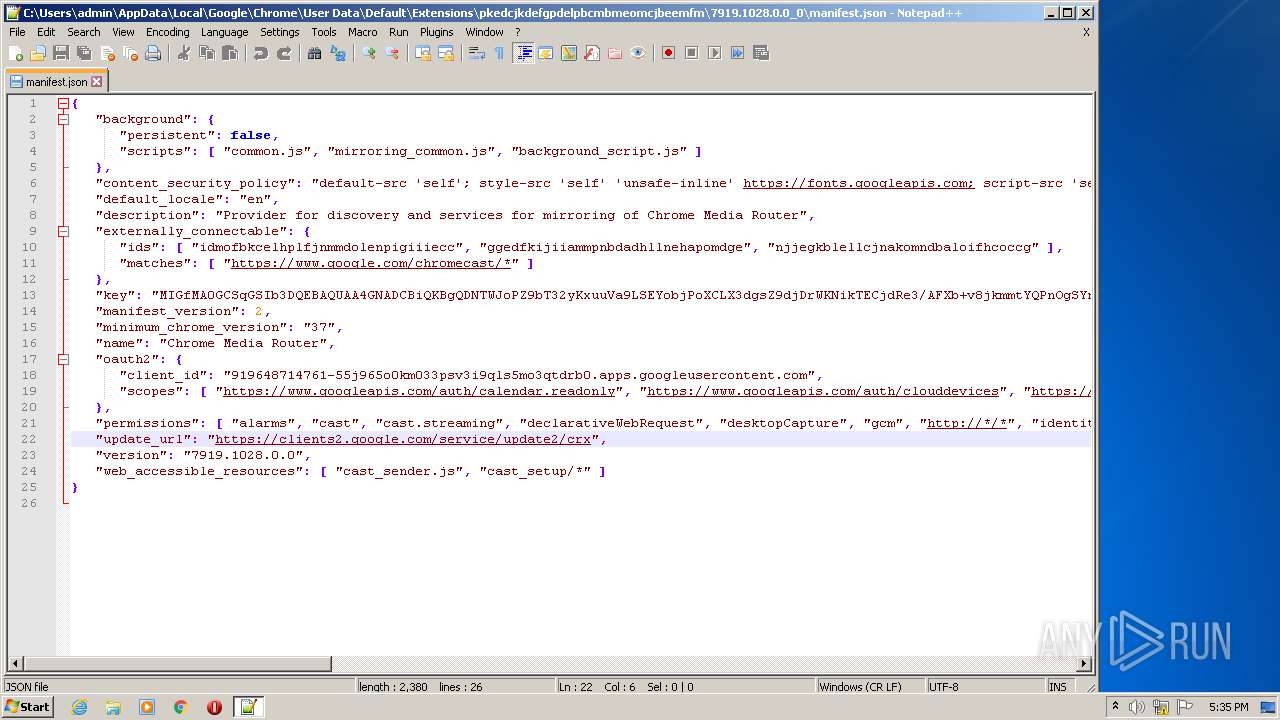Collapse the "background" block fold marker

tap(63, 119)
